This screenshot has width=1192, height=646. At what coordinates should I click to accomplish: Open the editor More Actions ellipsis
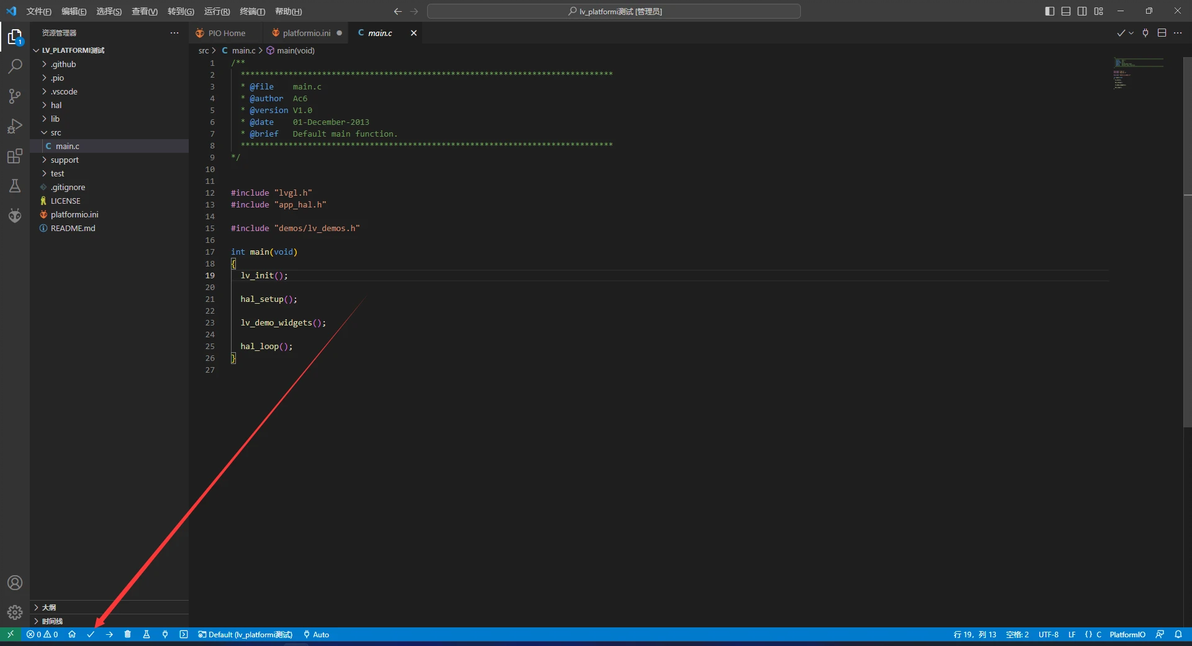tap(1178, 33)
